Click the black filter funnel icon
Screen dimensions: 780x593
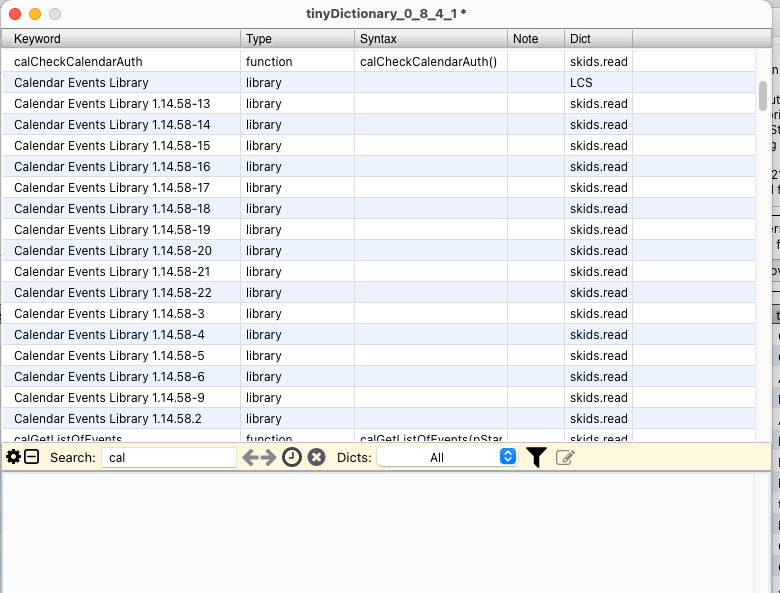(536, 457)
